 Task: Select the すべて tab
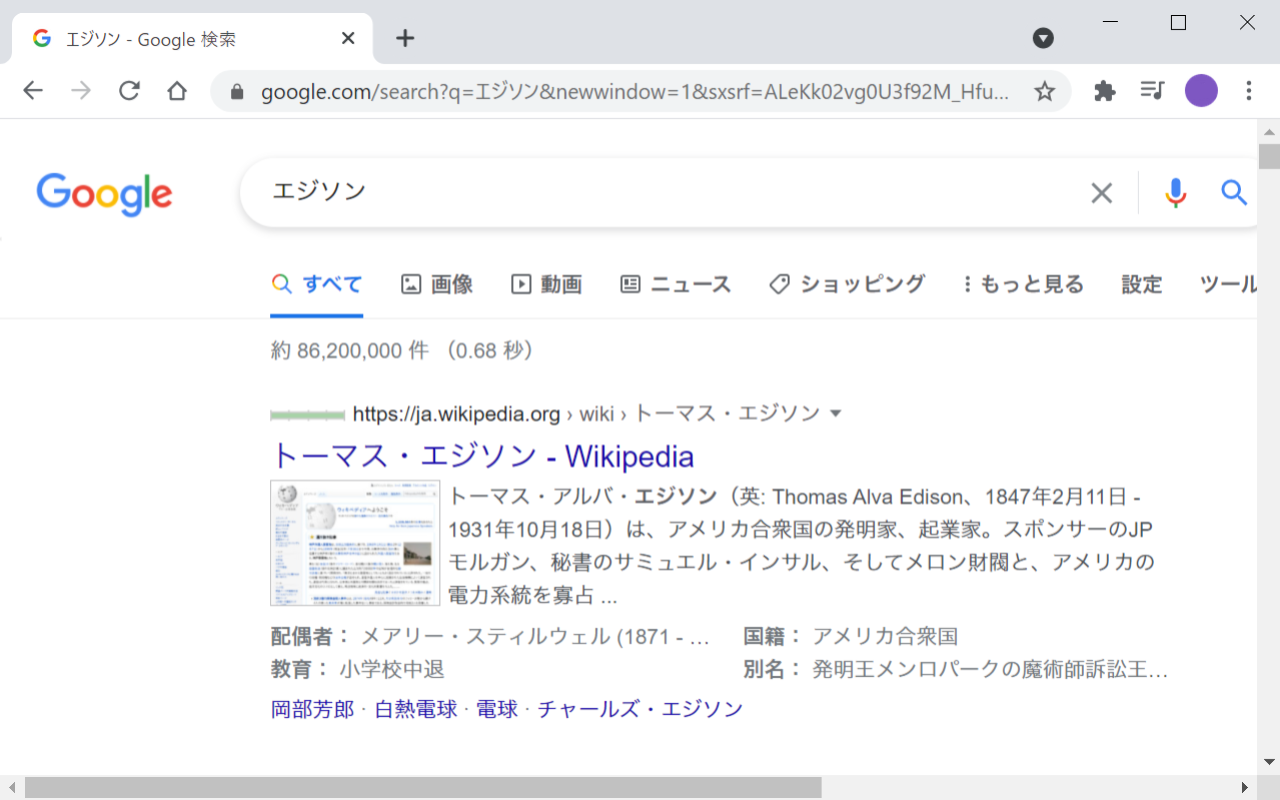point(317,284)
